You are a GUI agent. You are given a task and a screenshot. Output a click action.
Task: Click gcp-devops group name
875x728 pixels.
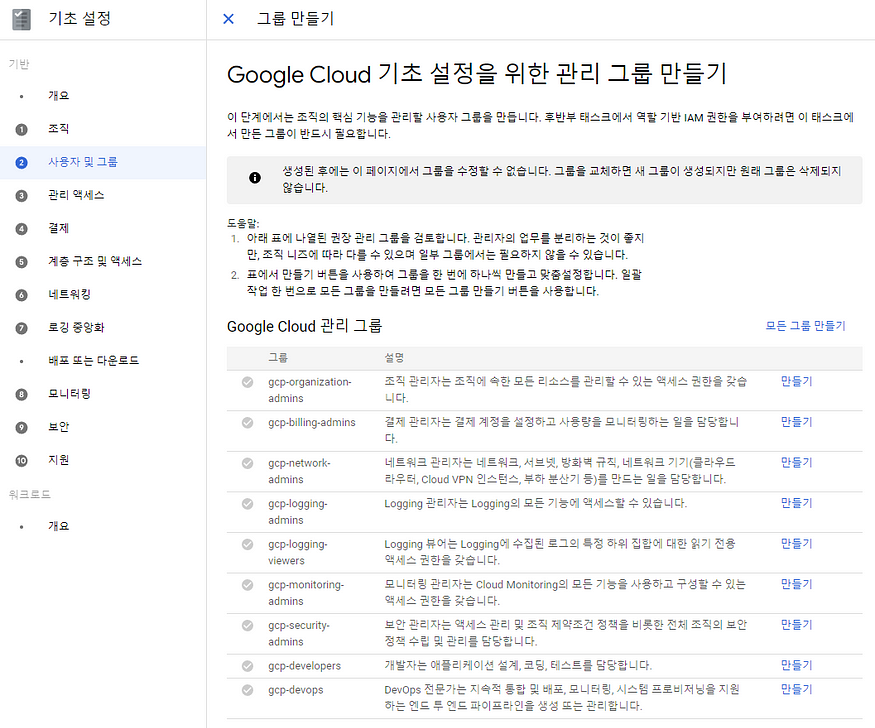tap(295, 690)
